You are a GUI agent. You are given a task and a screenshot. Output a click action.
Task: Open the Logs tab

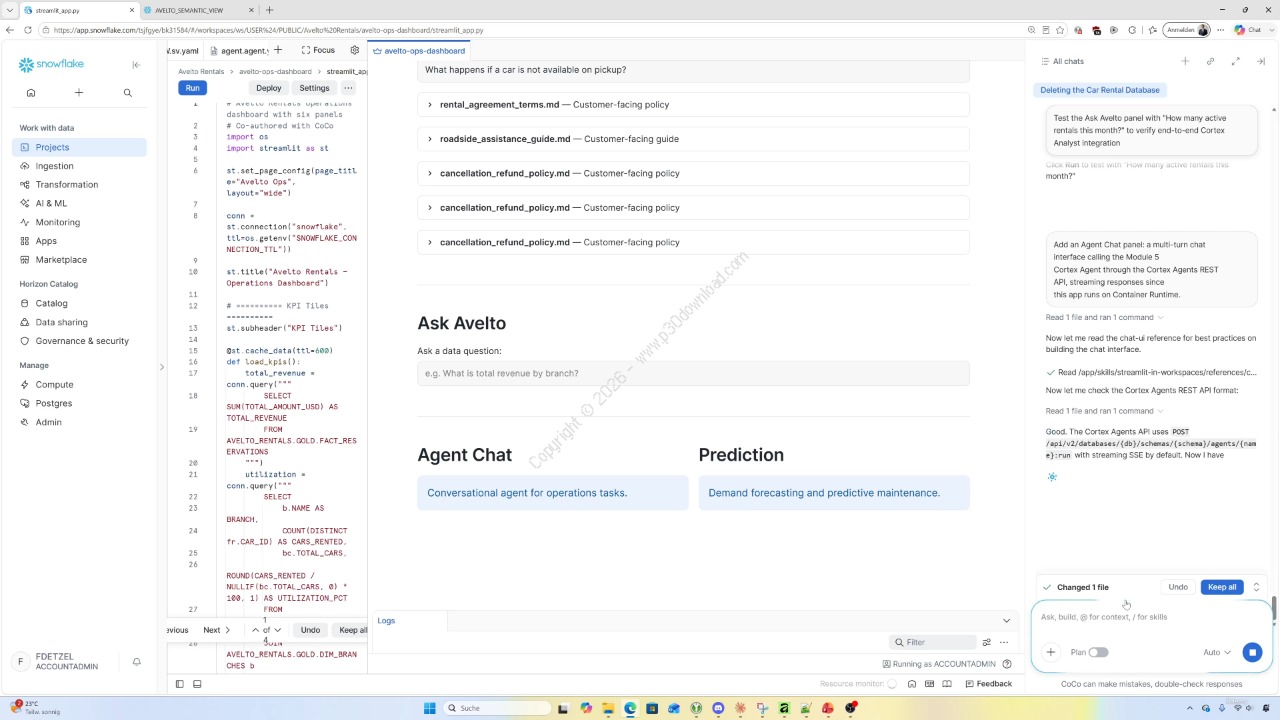[x=386, y=621]
